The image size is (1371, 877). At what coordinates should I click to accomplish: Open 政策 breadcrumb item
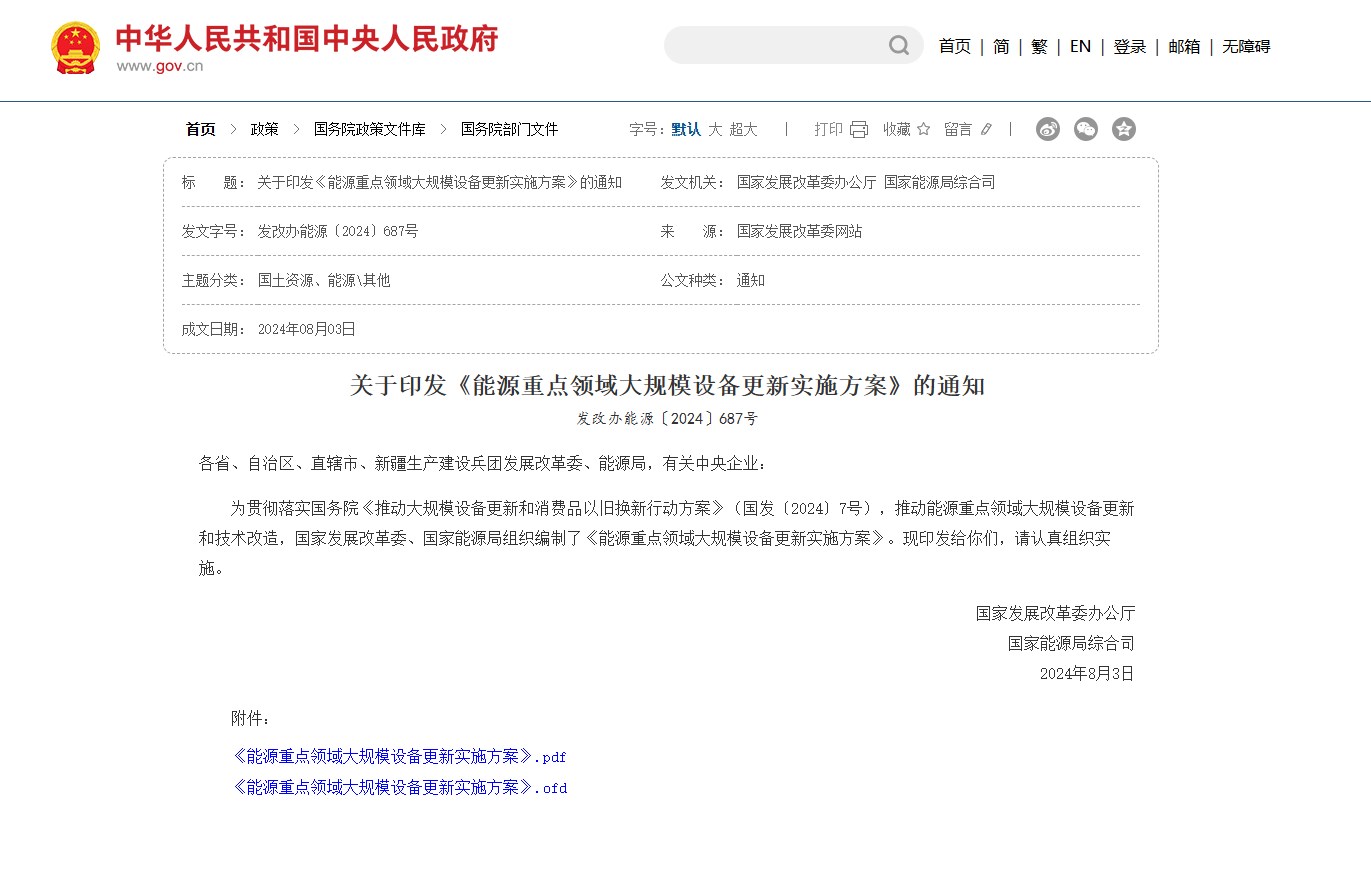point(264,129)
